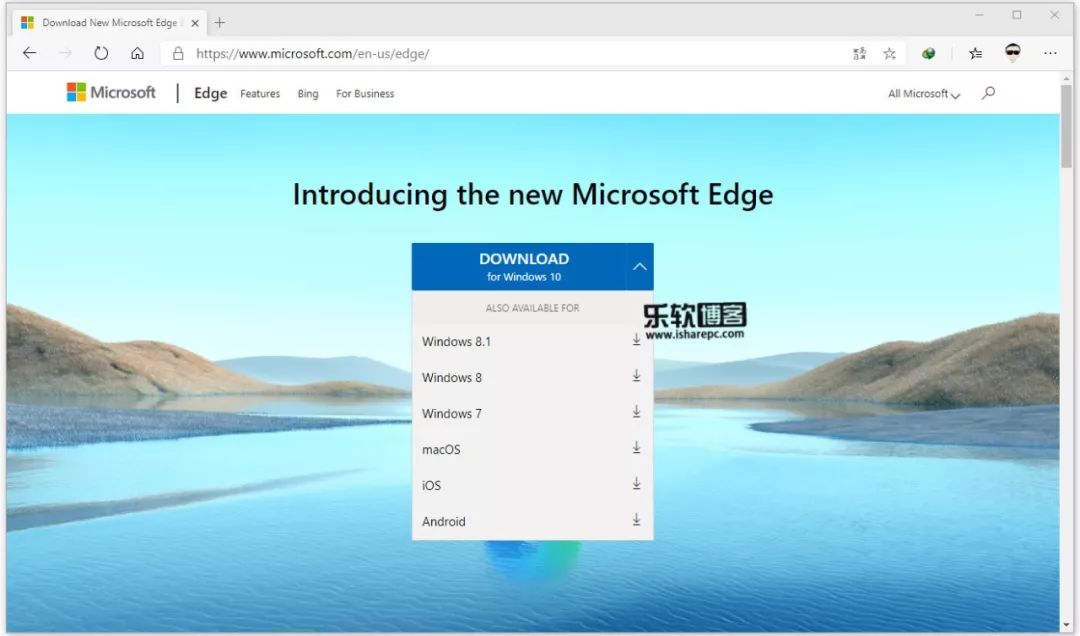1080x636 pixels.
Task: Open the green globe extension icon
Action: [x=928, y=53]
